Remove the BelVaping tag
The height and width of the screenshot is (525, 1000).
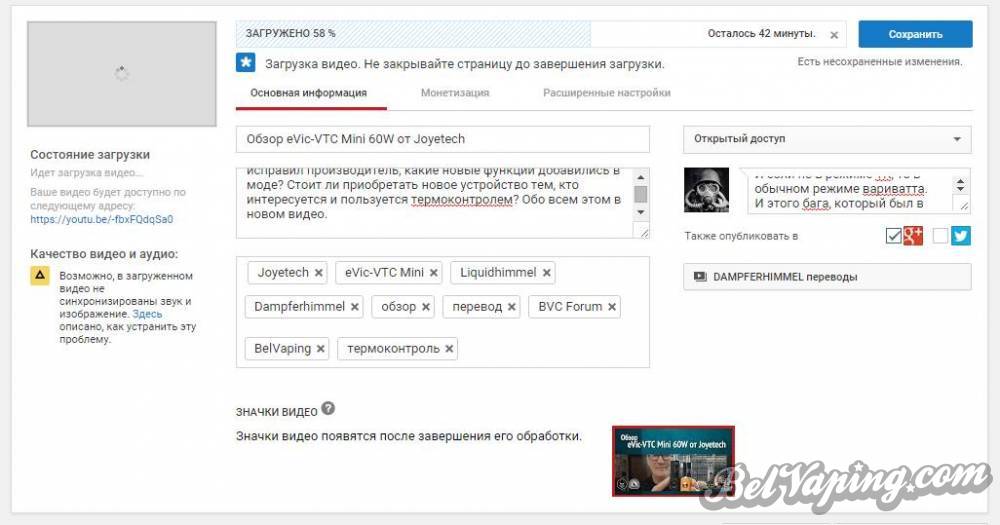point(320,349)
